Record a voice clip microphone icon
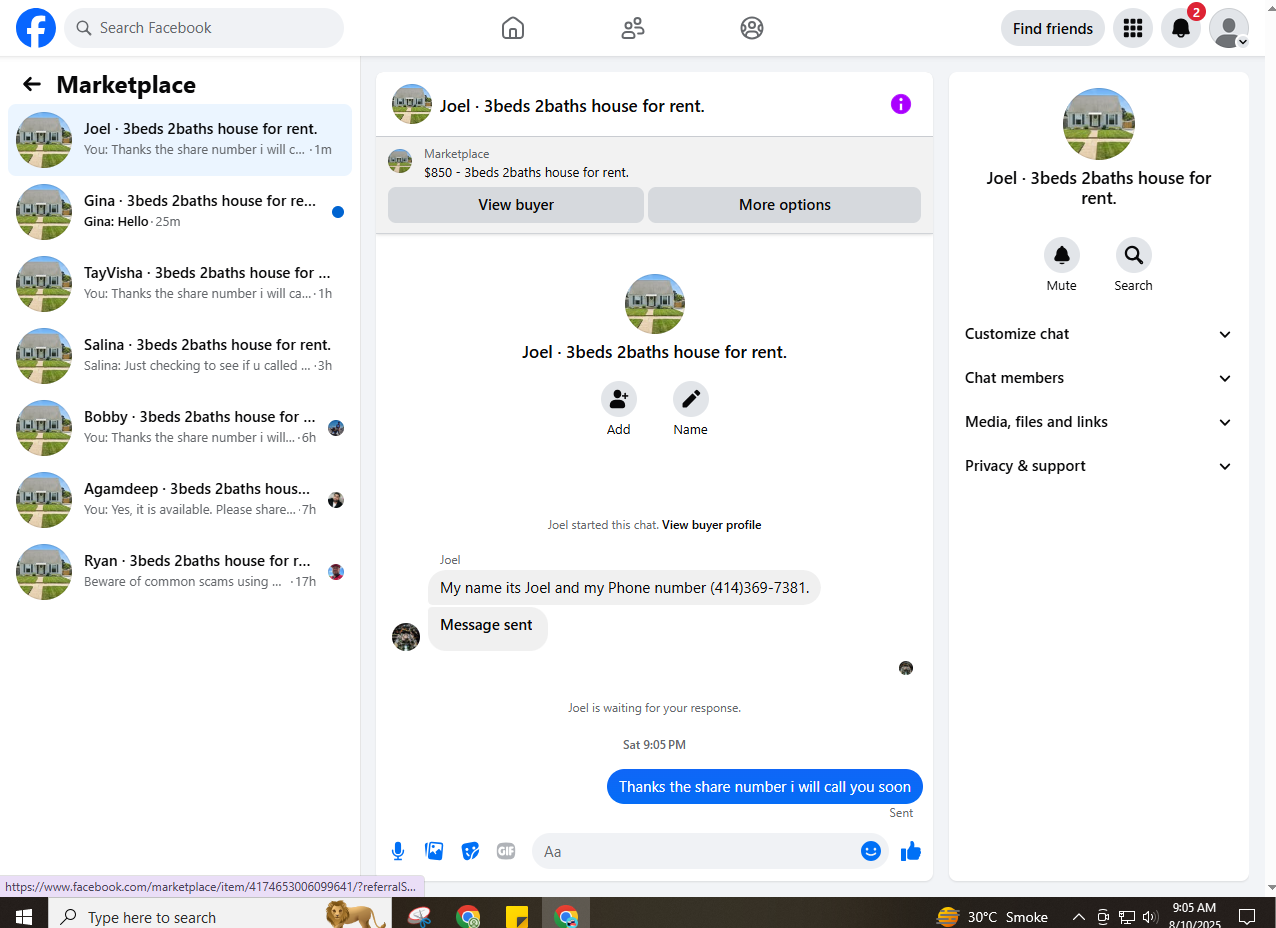 tap(398, 851)
